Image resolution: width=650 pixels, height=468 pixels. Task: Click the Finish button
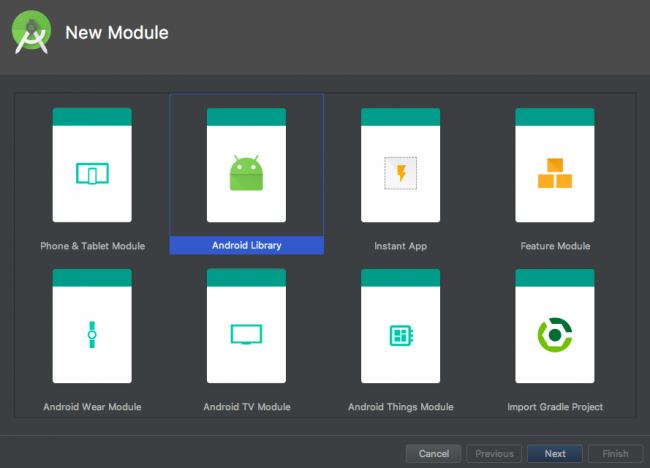tap(615, 453)
